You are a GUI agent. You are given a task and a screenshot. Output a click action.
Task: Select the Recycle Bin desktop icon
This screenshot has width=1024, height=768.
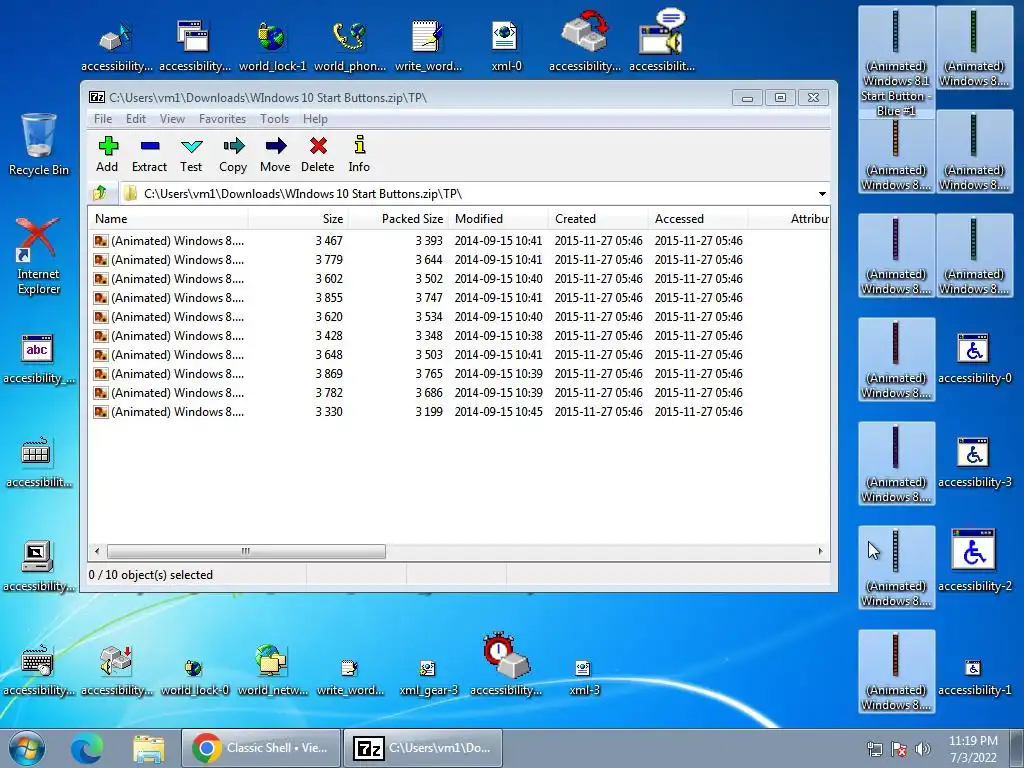(39, 145)
